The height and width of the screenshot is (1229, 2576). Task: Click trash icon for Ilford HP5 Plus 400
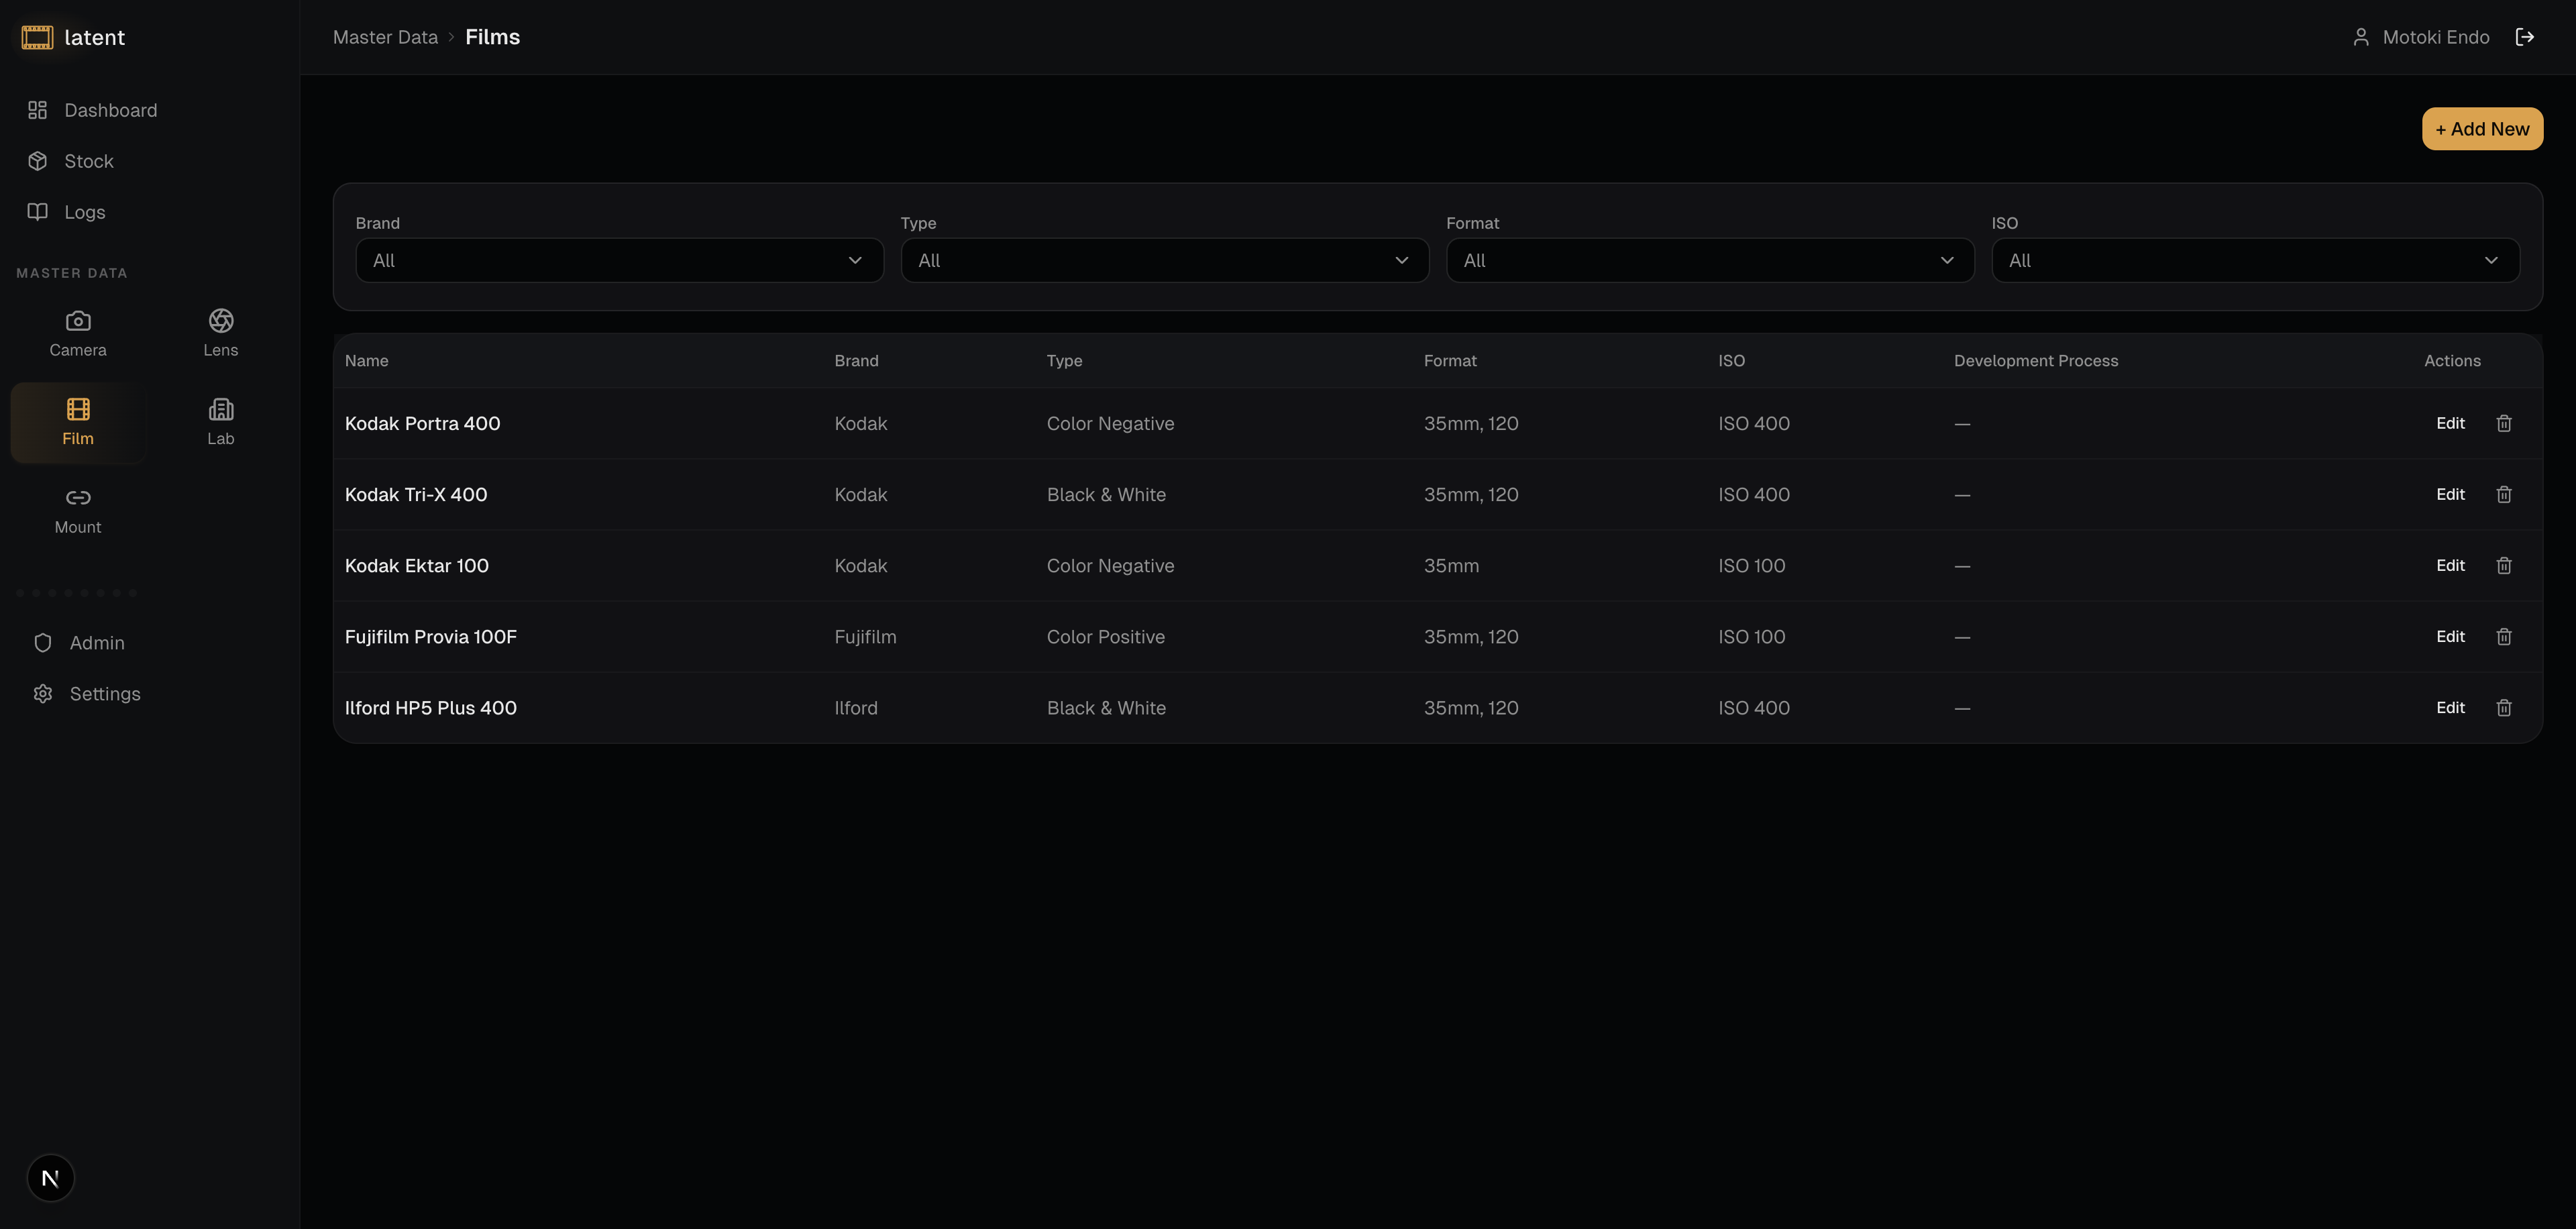point(2504,708)
